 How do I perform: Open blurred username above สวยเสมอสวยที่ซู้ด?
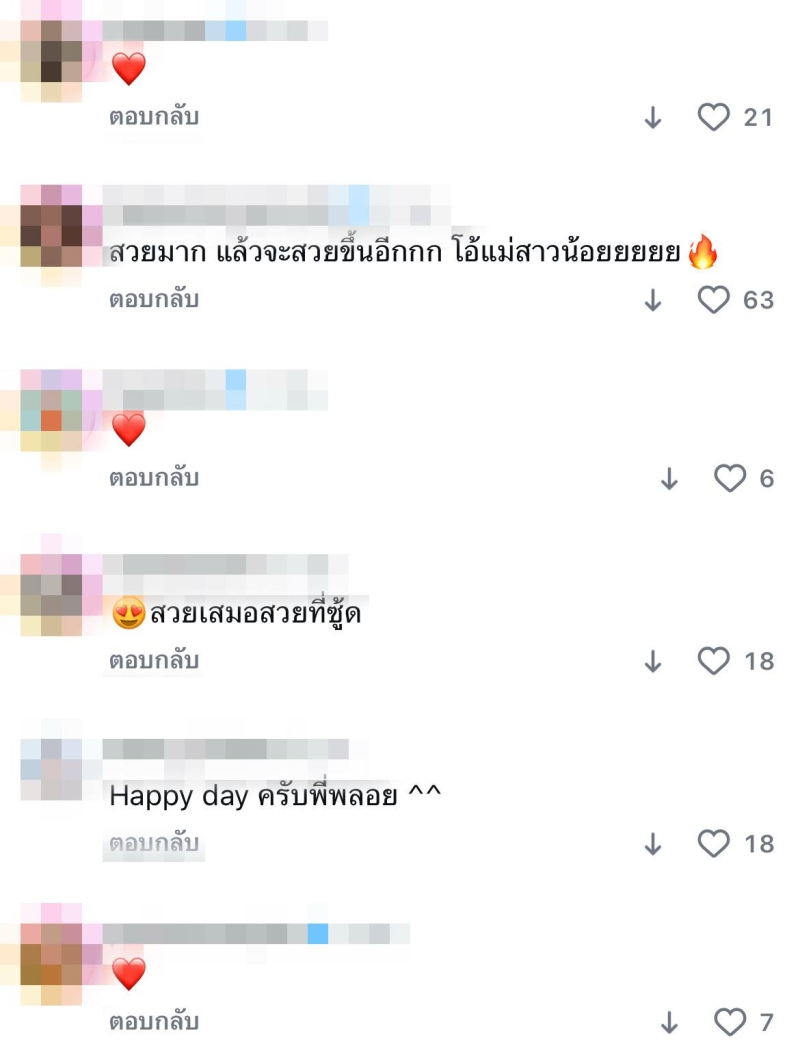(226, 564)
